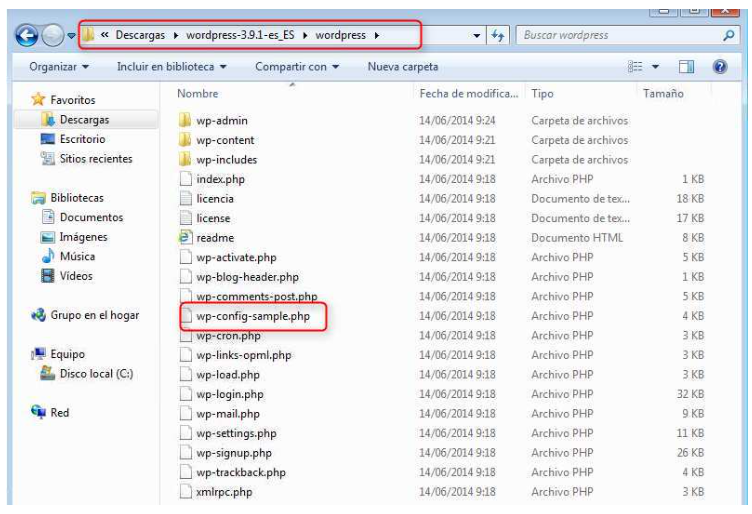Select wp-config-sample.php file name
Screen dimensions: 752x514
pyautogui.click(x=253, y=316)
